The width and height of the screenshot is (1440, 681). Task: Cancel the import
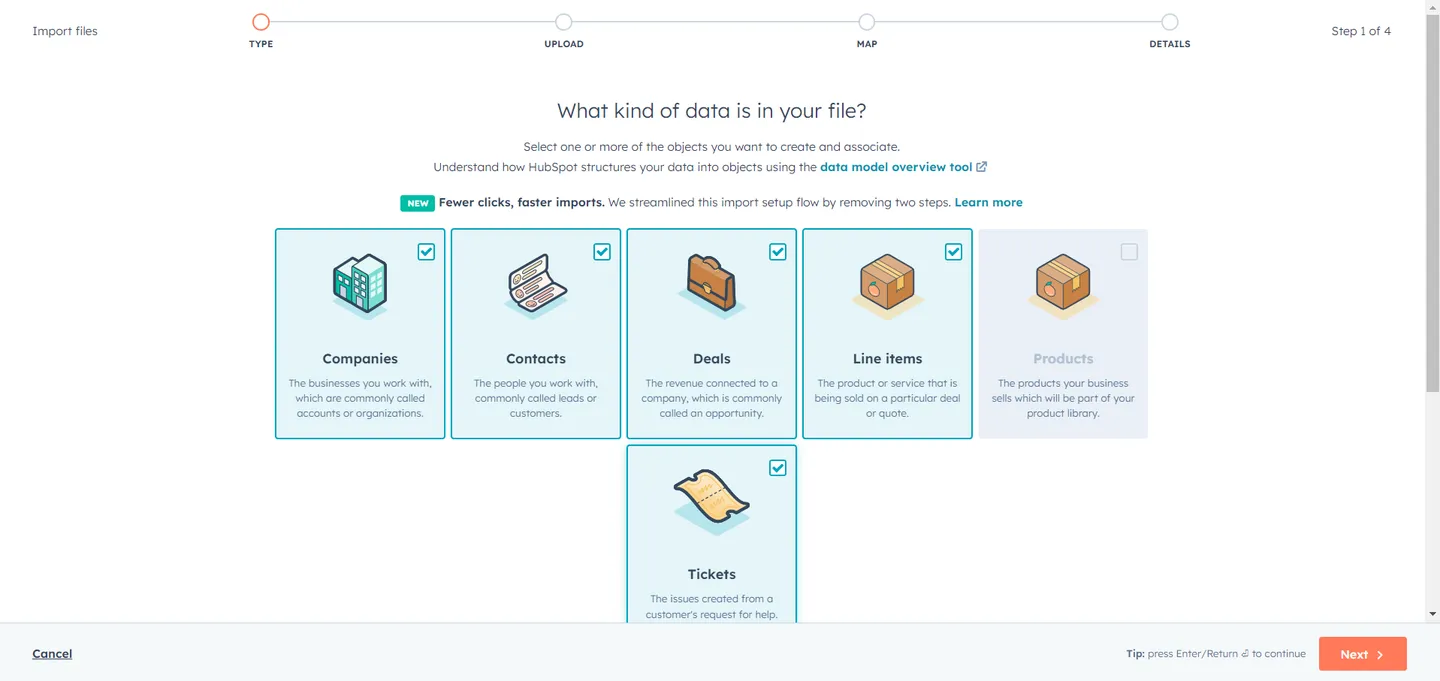pyautogui.click(x=52, y=654)
